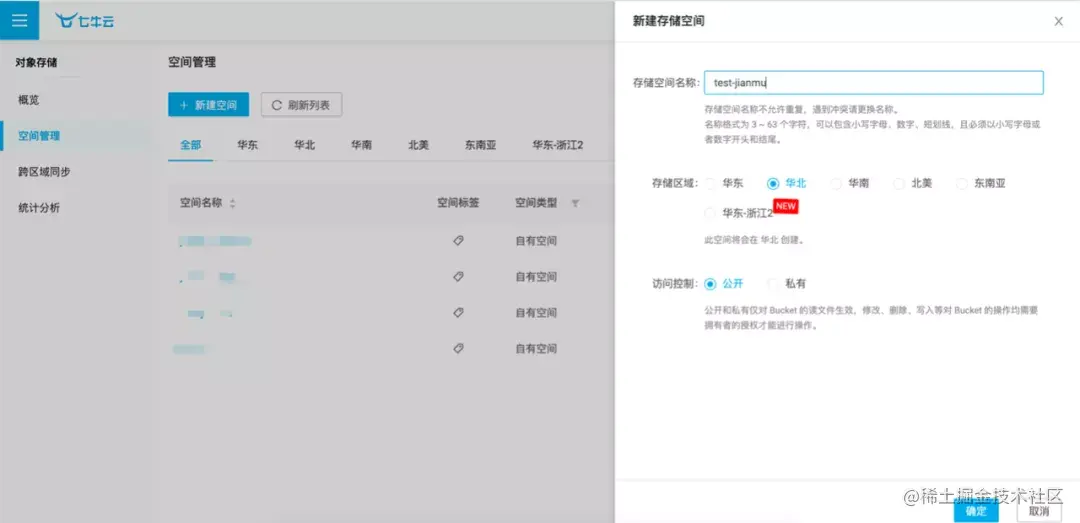Click the tag icon in the third bucket row

click(x=458, y=312)
